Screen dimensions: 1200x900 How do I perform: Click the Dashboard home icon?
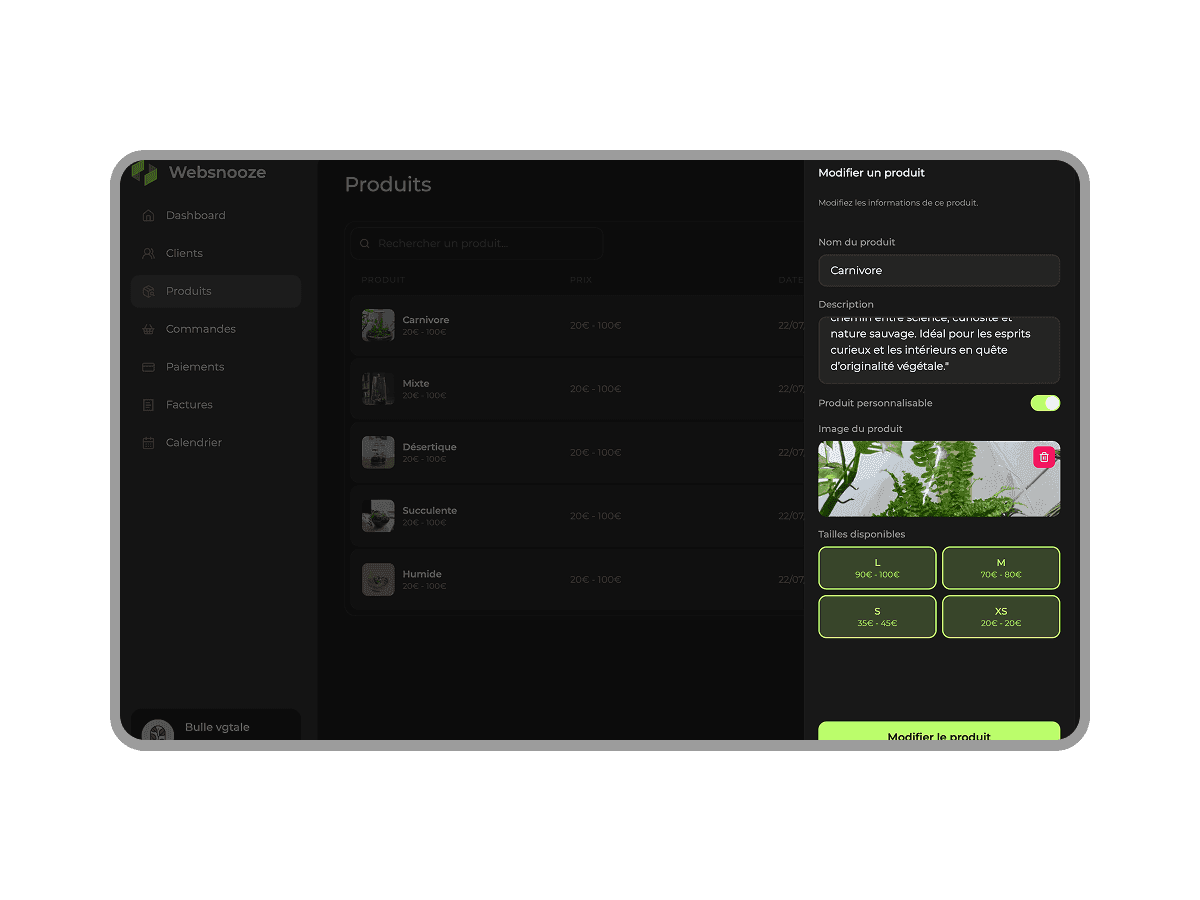click(148, 216)
